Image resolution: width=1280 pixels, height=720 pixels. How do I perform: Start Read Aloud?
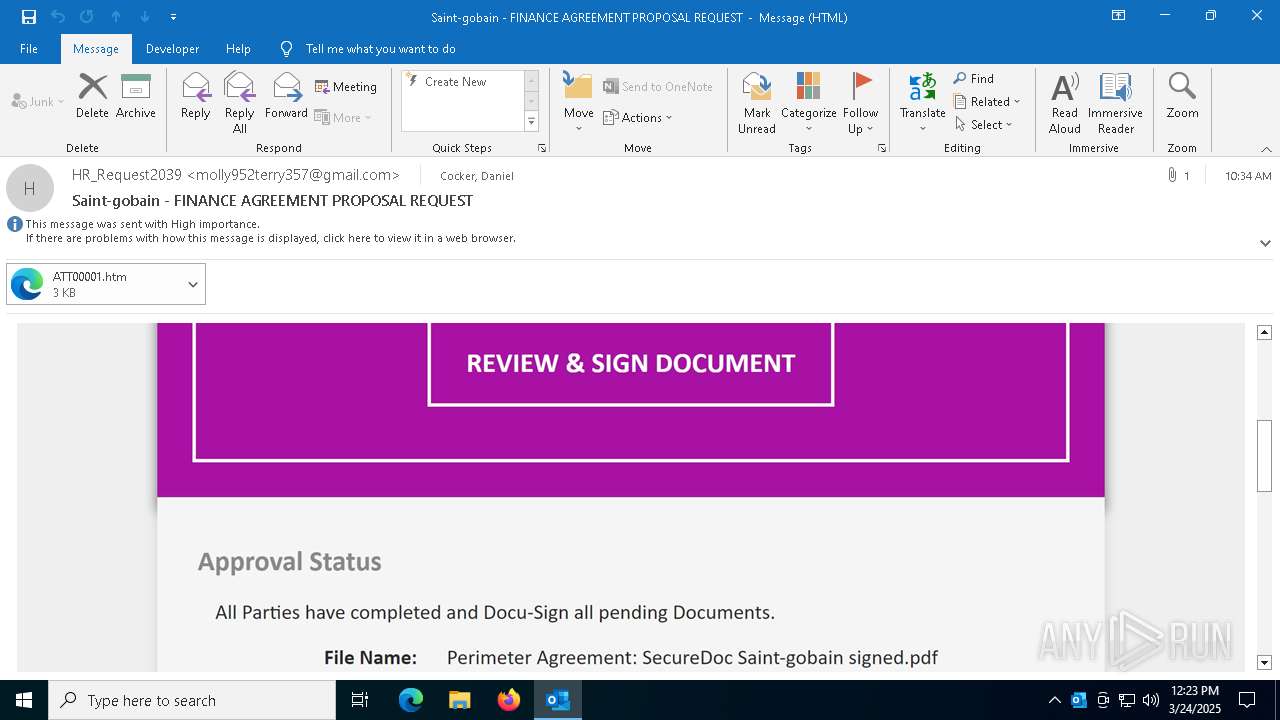(1065, 102)
